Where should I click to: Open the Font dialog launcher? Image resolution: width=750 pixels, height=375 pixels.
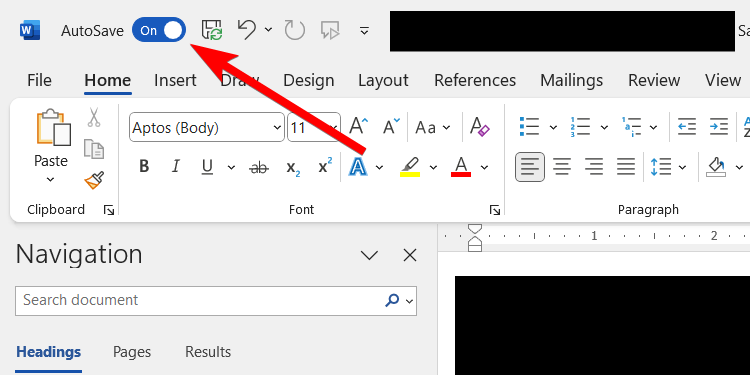[x=495, y=210]
